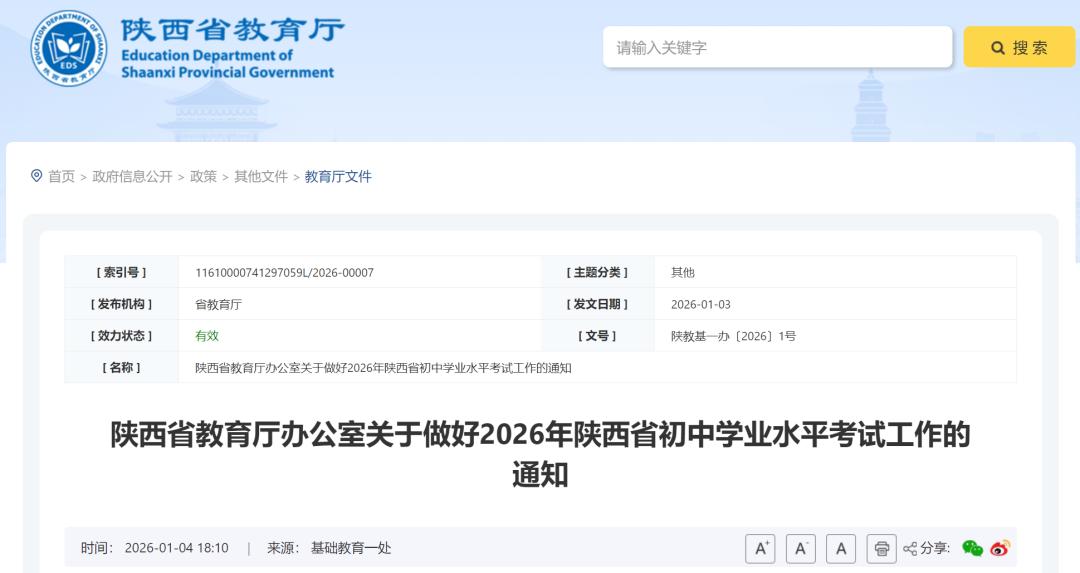Print the article using printer icon
Viewport: 1080px width, 573px height.
(881, 548)
